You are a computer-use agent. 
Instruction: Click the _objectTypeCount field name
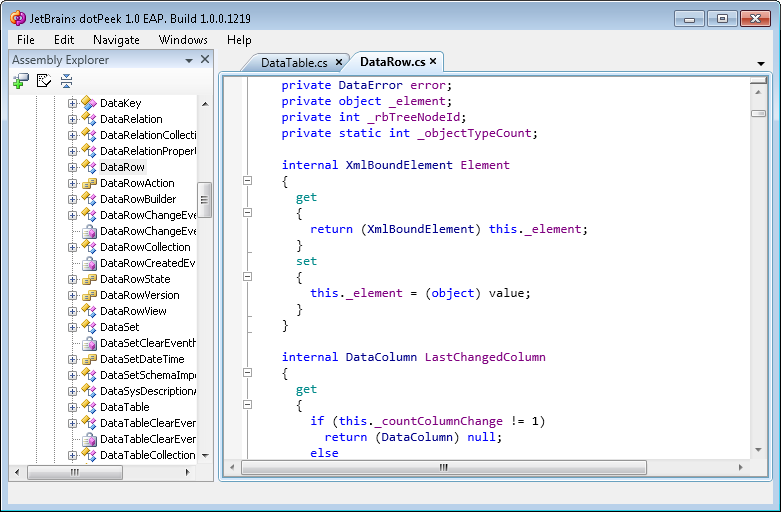(475, 133)
